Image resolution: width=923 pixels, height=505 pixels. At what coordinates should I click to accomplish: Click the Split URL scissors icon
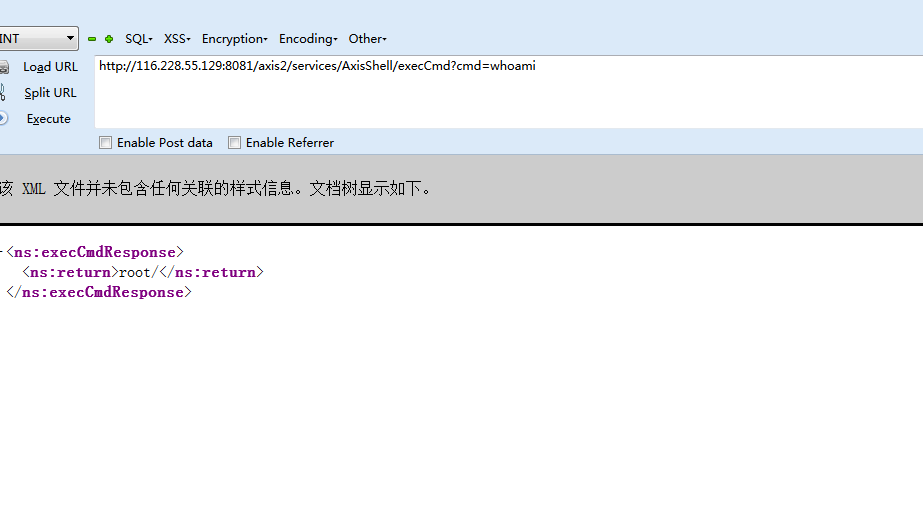(3, 92)
